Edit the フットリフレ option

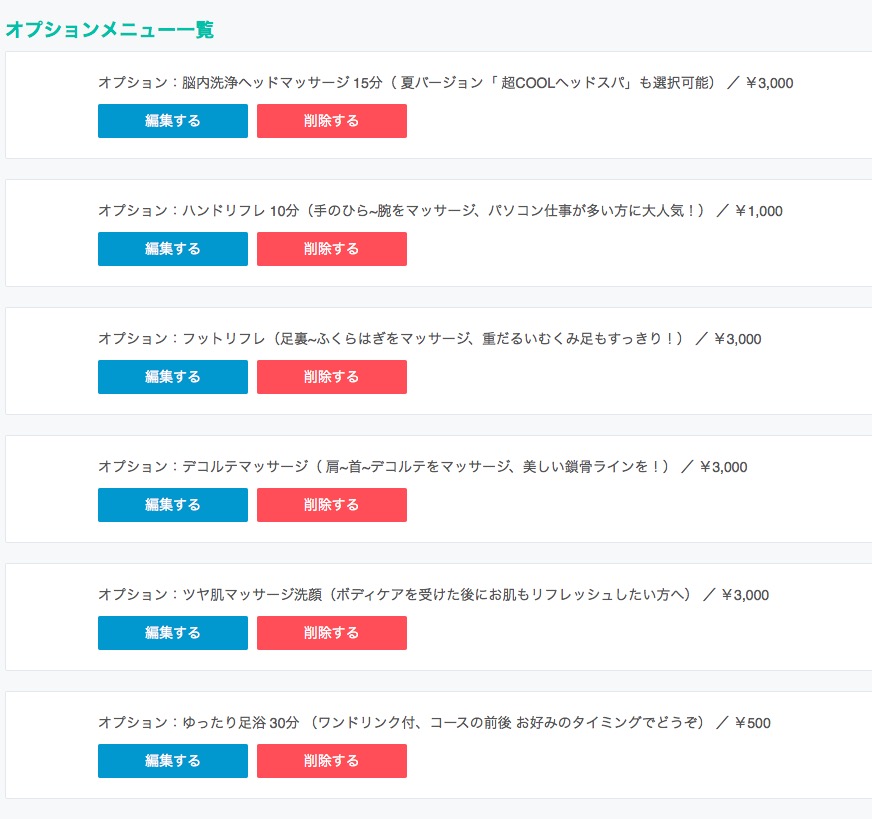click(173, 376)
